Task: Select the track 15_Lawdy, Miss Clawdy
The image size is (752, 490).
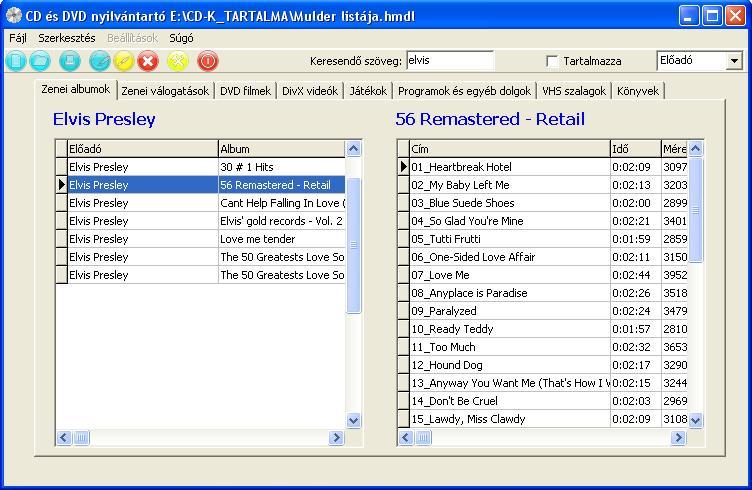Action: [510, 419]
